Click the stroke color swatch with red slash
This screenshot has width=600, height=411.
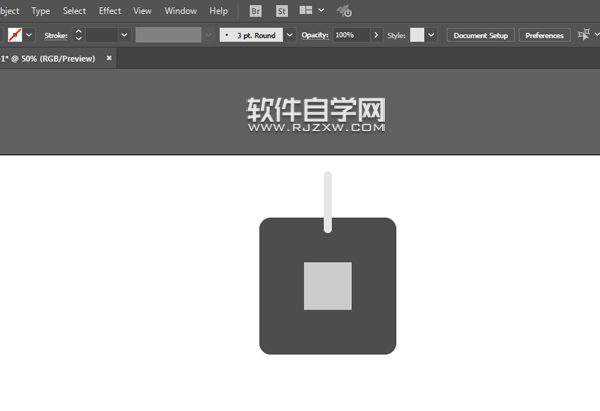14,35
